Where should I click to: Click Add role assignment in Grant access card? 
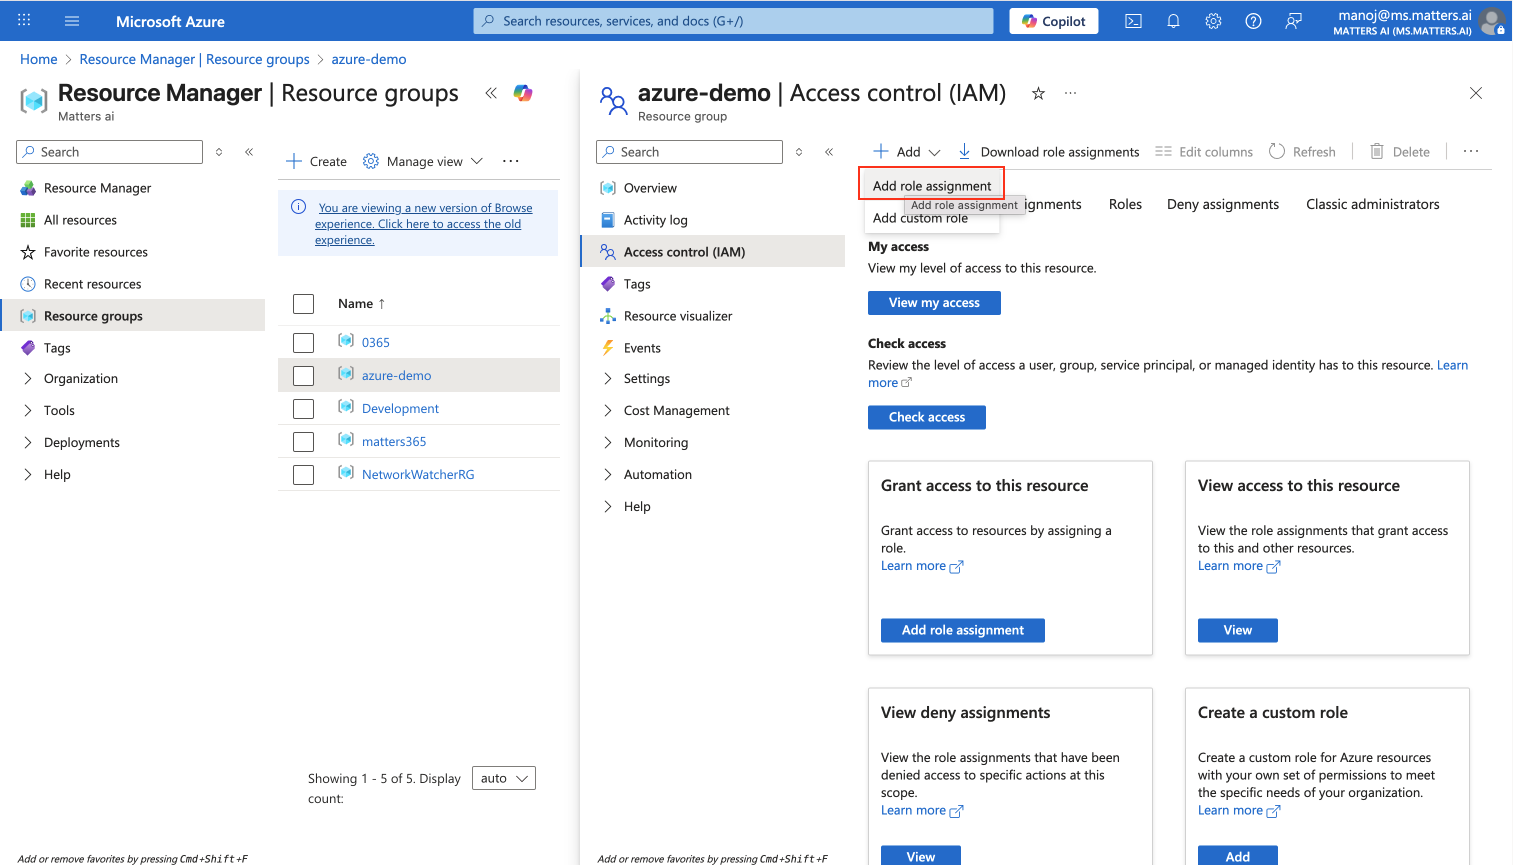[x=963, y=630]
